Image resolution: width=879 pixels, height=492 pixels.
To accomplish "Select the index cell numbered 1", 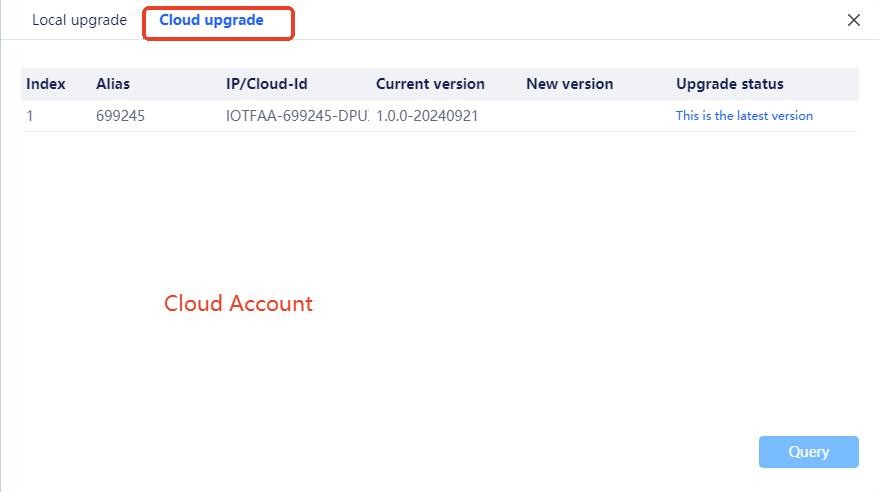I will [30, 116].
